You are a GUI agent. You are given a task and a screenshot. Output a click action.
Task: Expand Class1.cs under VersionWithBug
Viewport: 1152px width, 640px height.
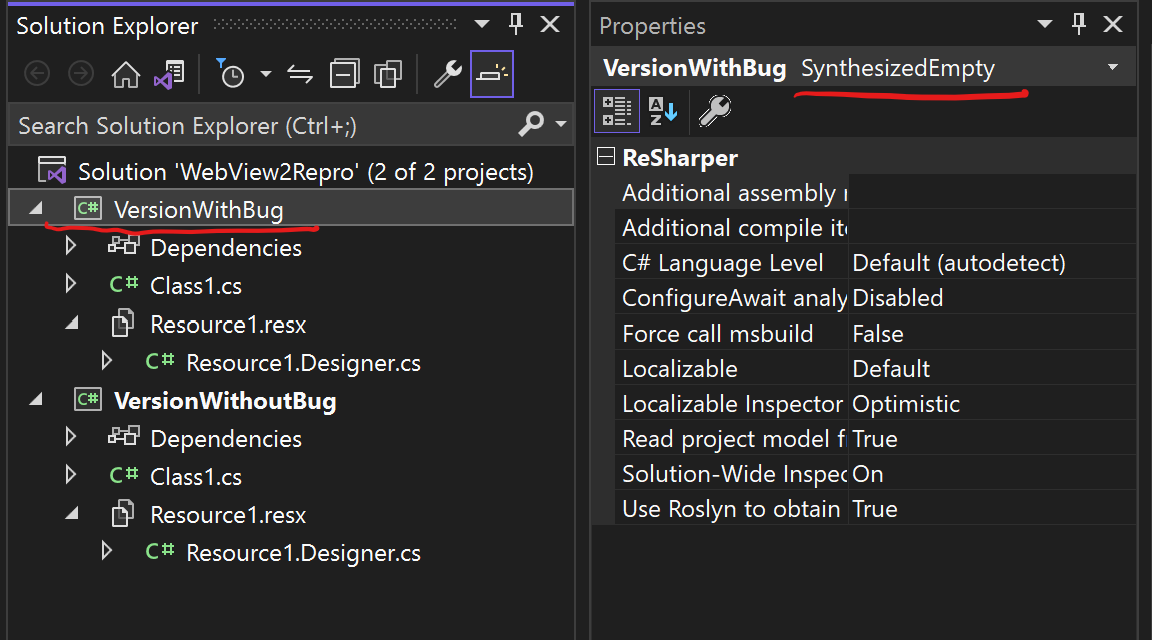pos(71,284)
